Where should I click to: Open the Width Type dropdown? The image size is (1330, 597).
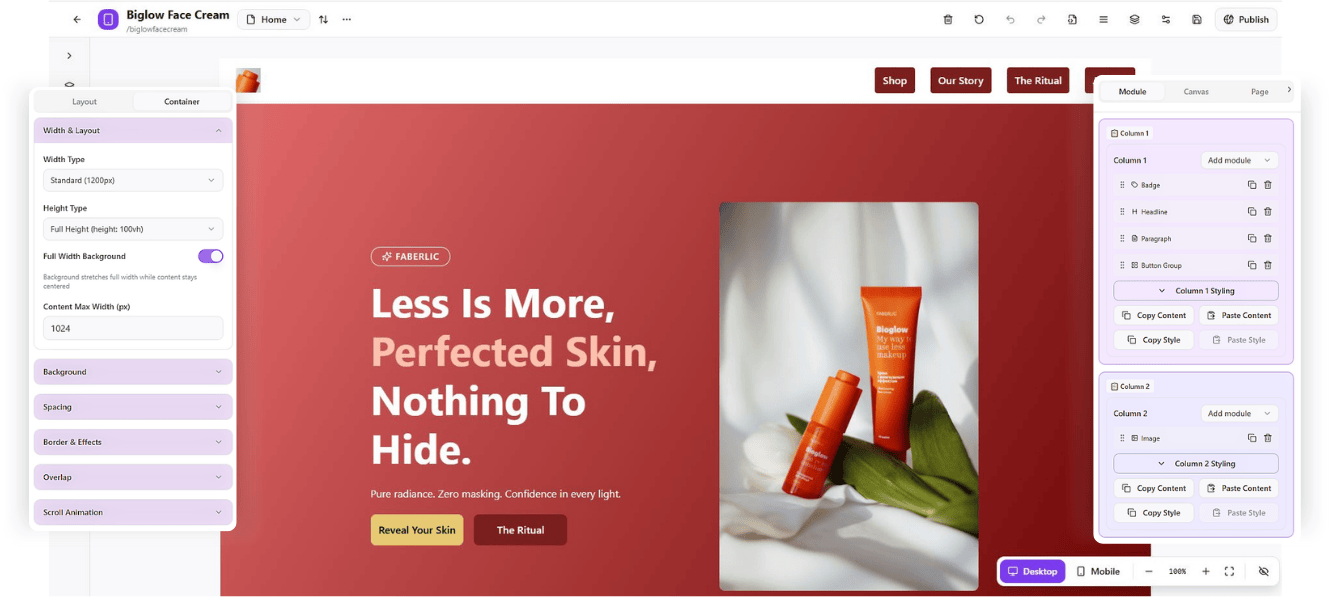click(133, 180)
